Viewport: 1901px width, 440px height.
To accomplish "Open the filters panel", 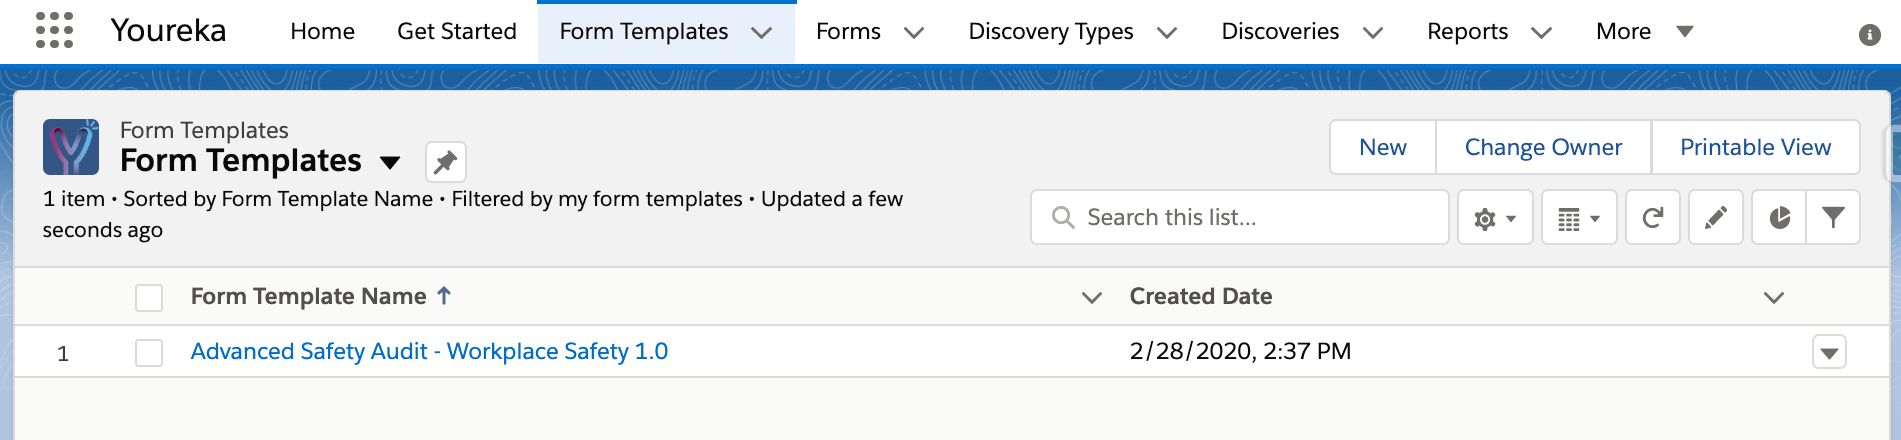I will [x=1833, y=218].
